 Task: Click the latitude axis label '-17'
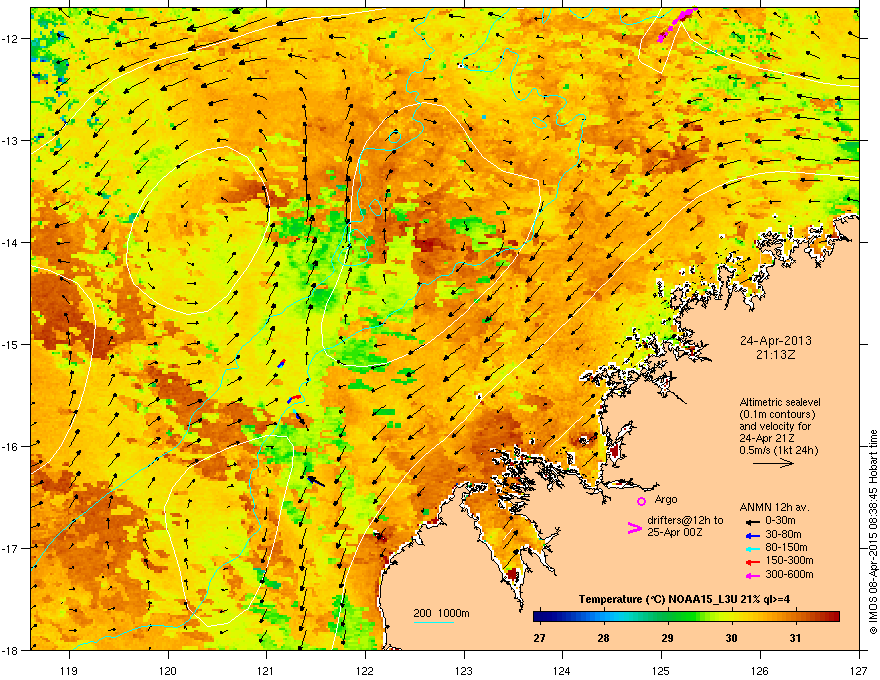(x=11, y=548)
